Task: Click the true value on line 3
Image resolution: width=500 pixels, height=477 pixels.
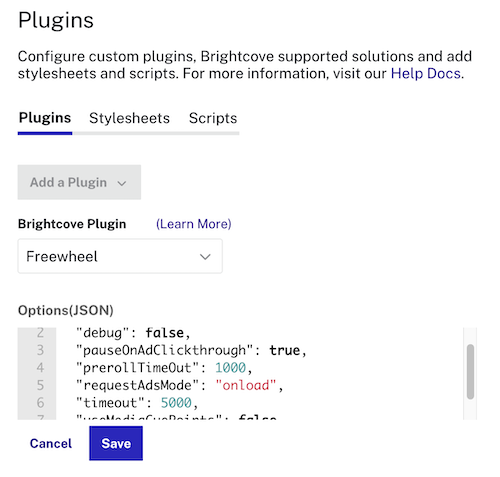Action: point(285,350)
